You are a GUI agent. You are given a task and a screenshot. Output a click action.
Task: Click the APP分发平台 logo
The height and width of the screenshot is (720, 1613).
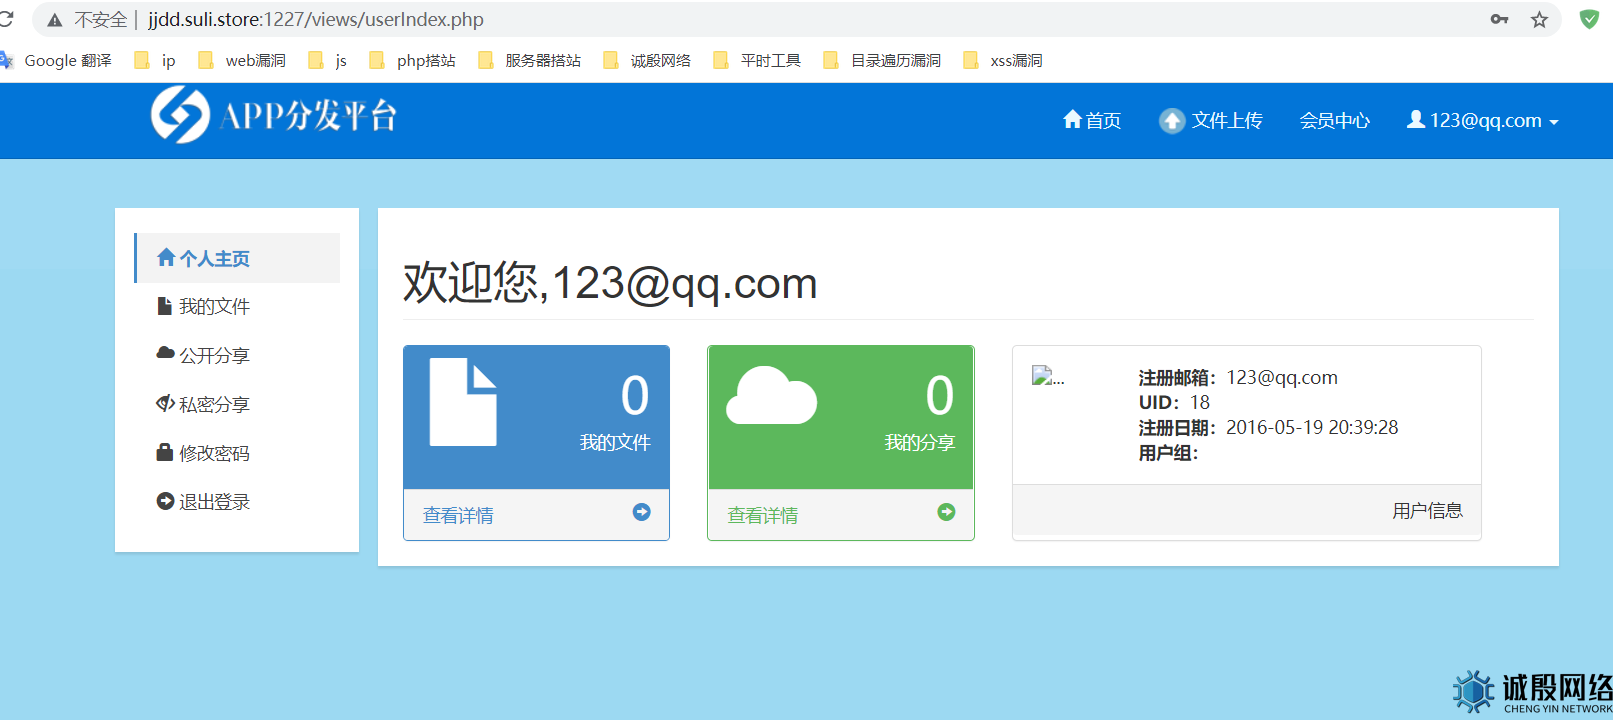[274, 114]
